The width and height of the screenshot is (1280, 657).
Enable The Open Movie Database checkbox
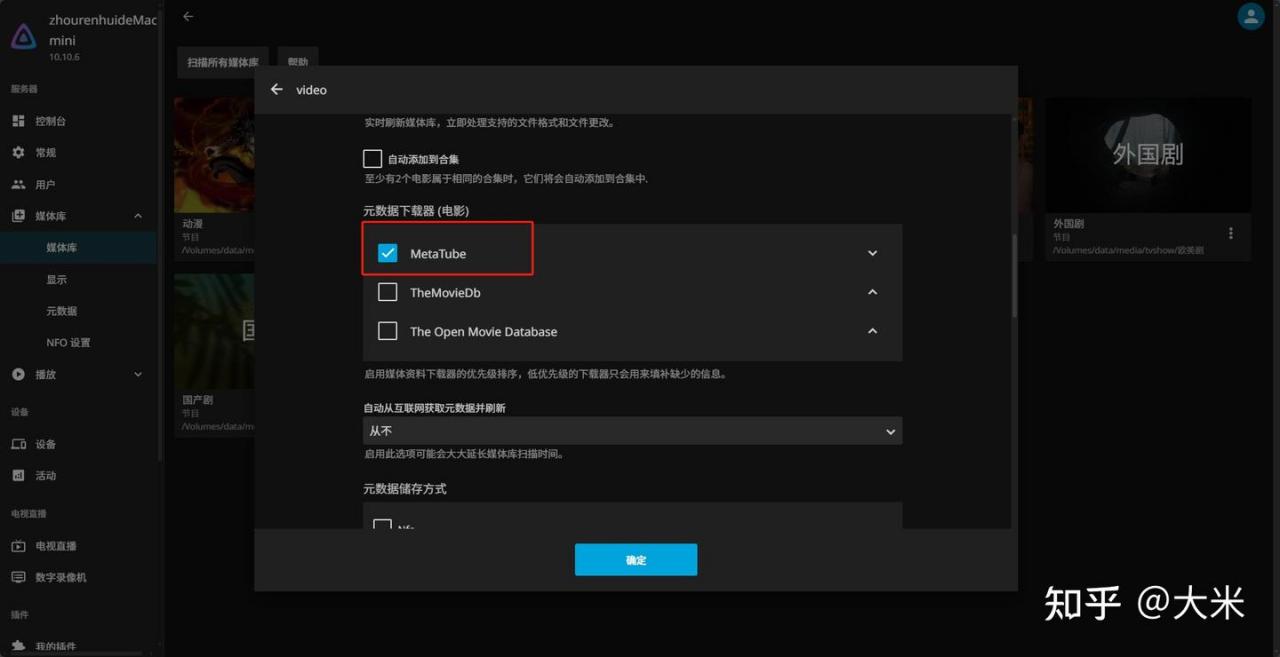tap(388, 331)
